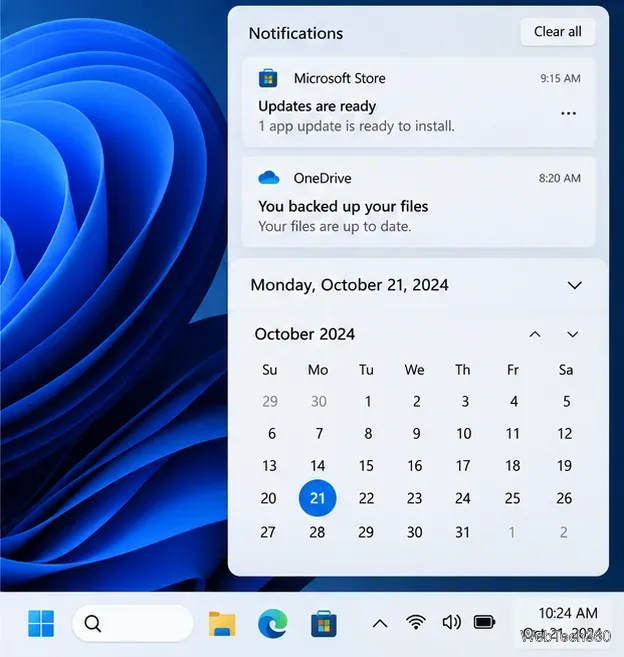Select October 15 in the calendar

click(x=366, y=466)
